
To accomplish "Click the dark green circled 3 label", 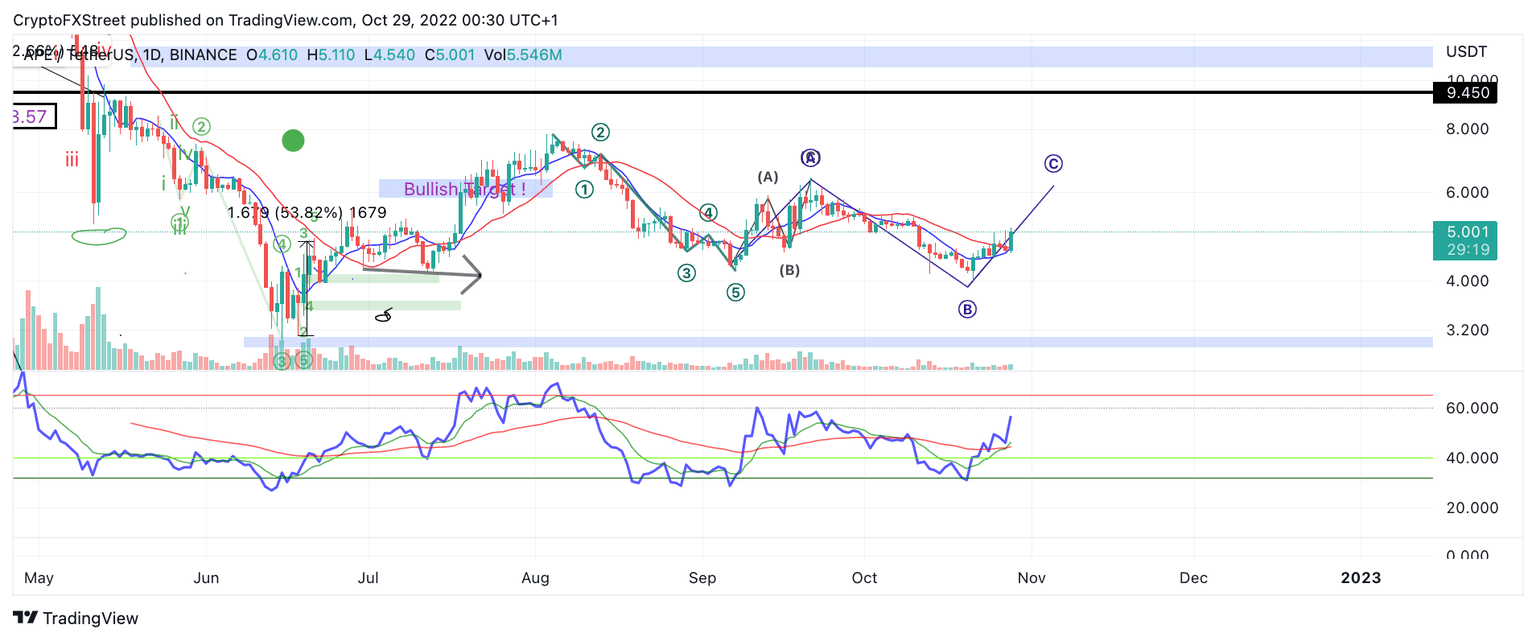I will pyautogui.click(x=686, y=272).
